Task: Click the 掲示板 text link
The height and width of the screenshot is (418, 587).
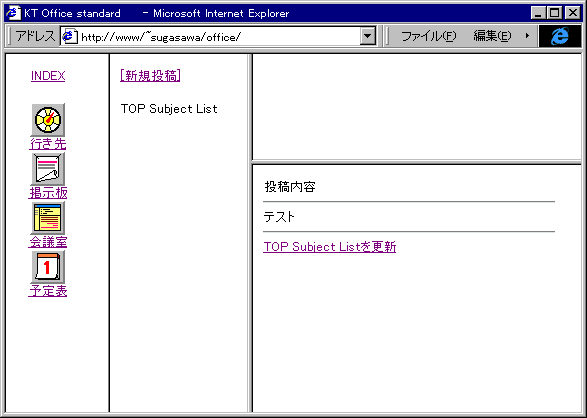Action: point(48,193)
